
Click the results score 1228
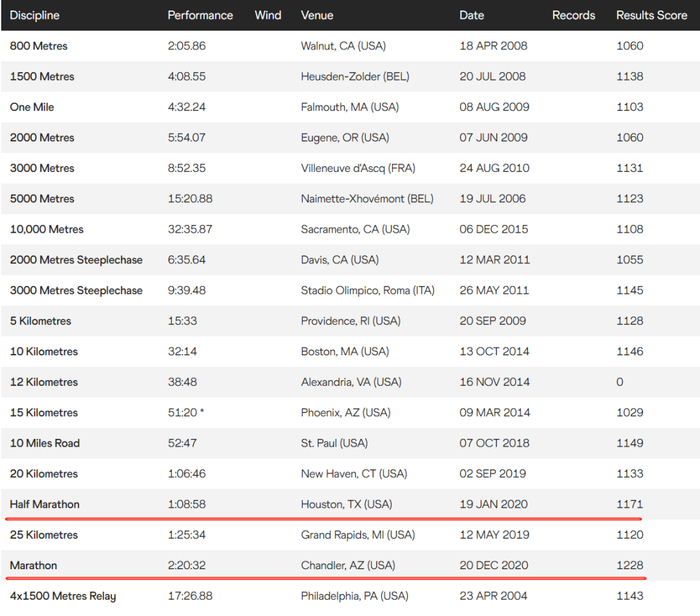[x=631, y=565]
